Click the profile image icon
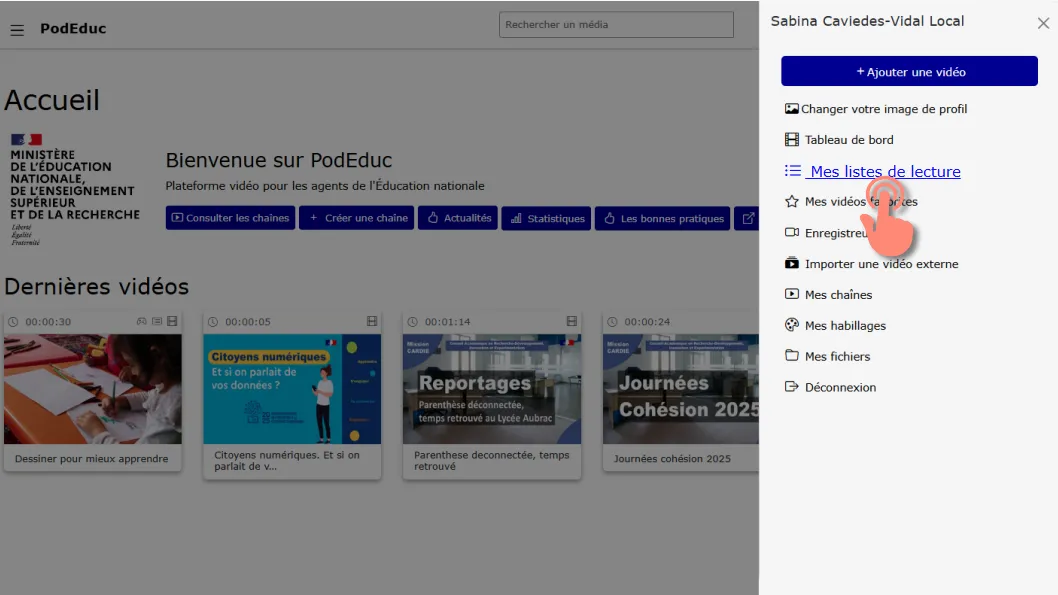This screenshot has height=595, width=1058. click(x=791, y=109)
